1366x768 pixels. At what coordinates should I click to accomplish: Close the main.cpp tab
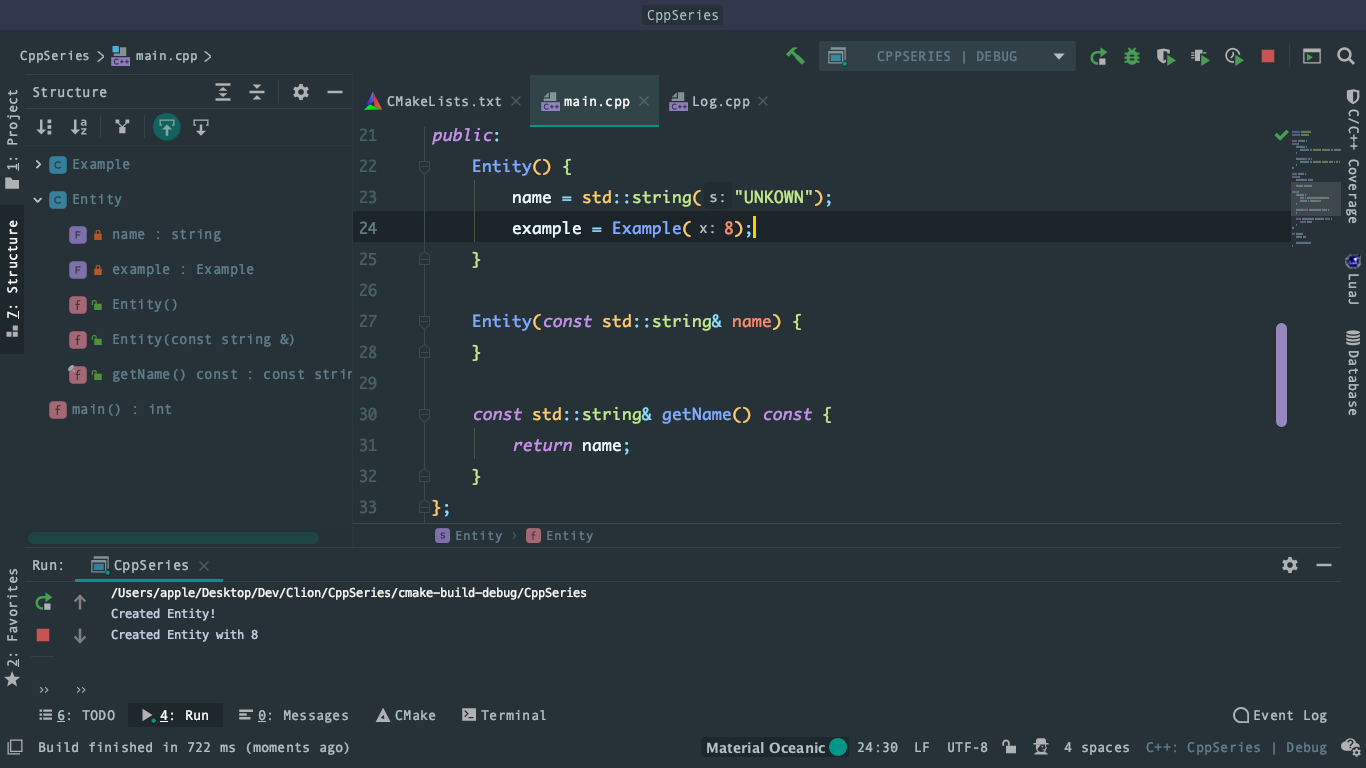coord(644,101)
